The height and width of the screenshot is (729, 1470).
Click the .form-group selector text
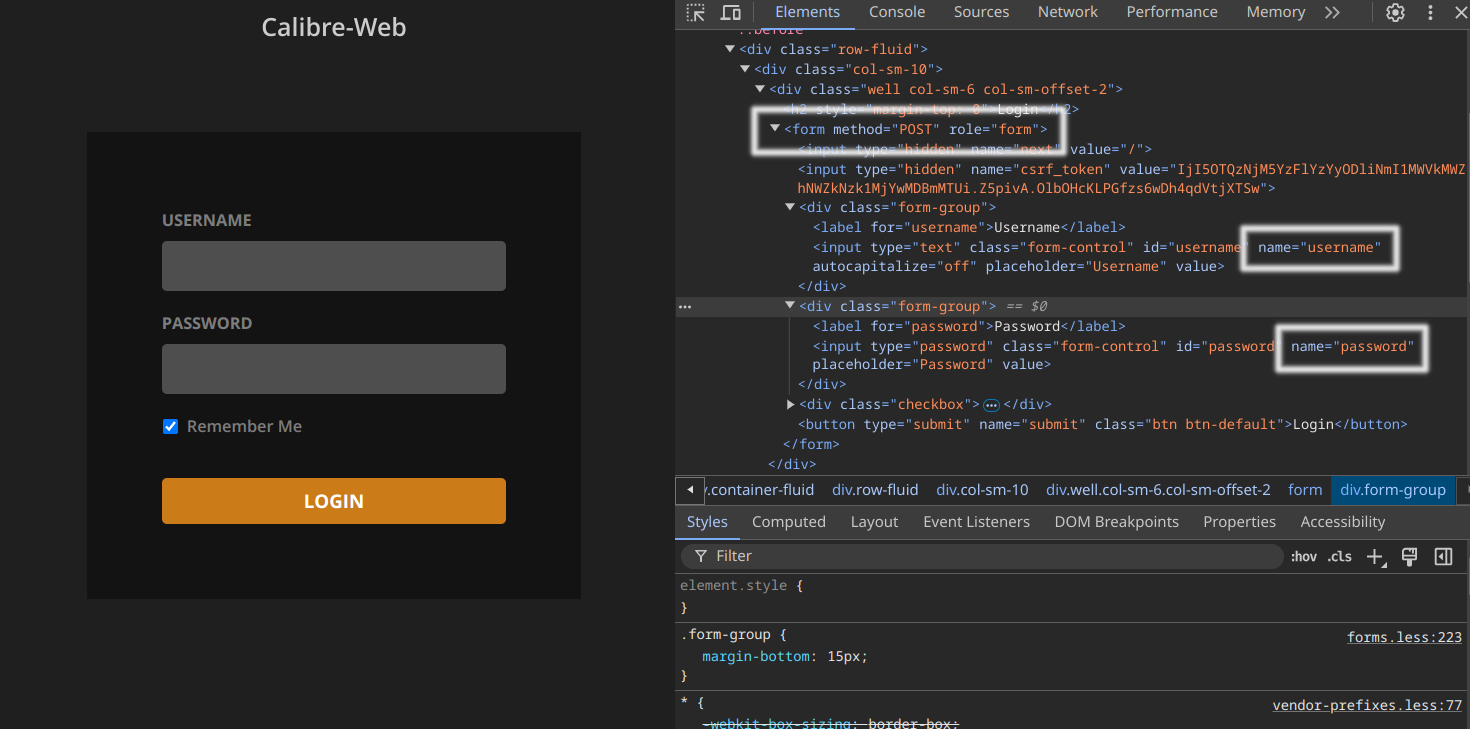click(727, 634)
